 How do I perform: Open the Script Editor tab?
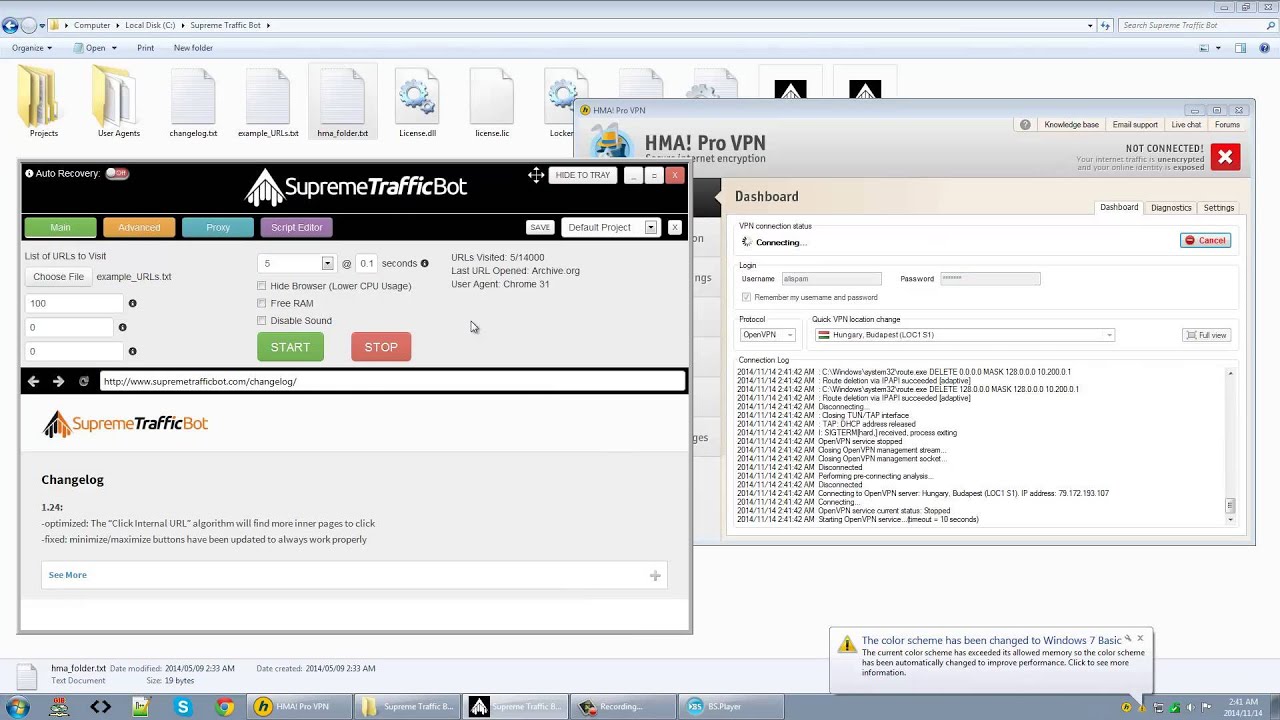pos(297,227)
